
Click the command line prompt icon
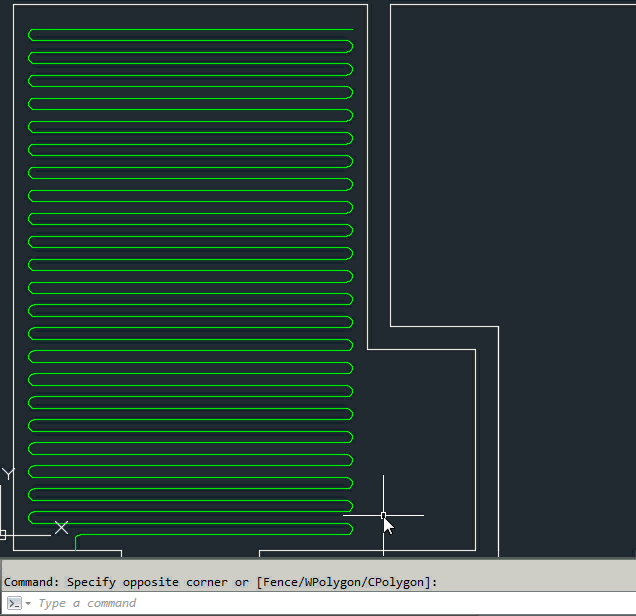(14, 603)
